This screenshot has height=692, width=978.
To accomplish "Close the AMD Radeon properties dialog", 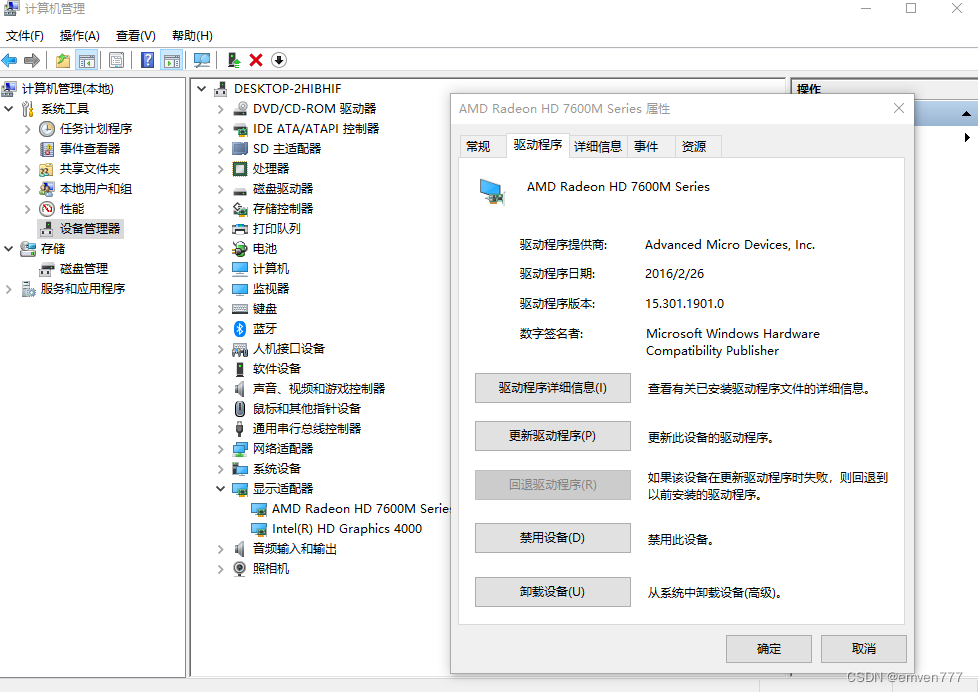I will click(899, 108).
